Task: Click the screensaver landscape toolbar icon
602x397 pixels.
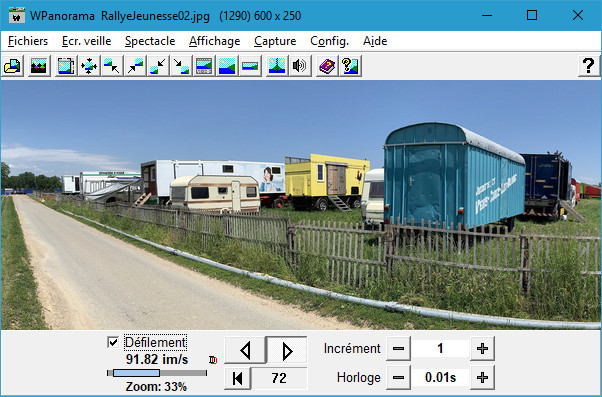Action: tap(39, 66)
